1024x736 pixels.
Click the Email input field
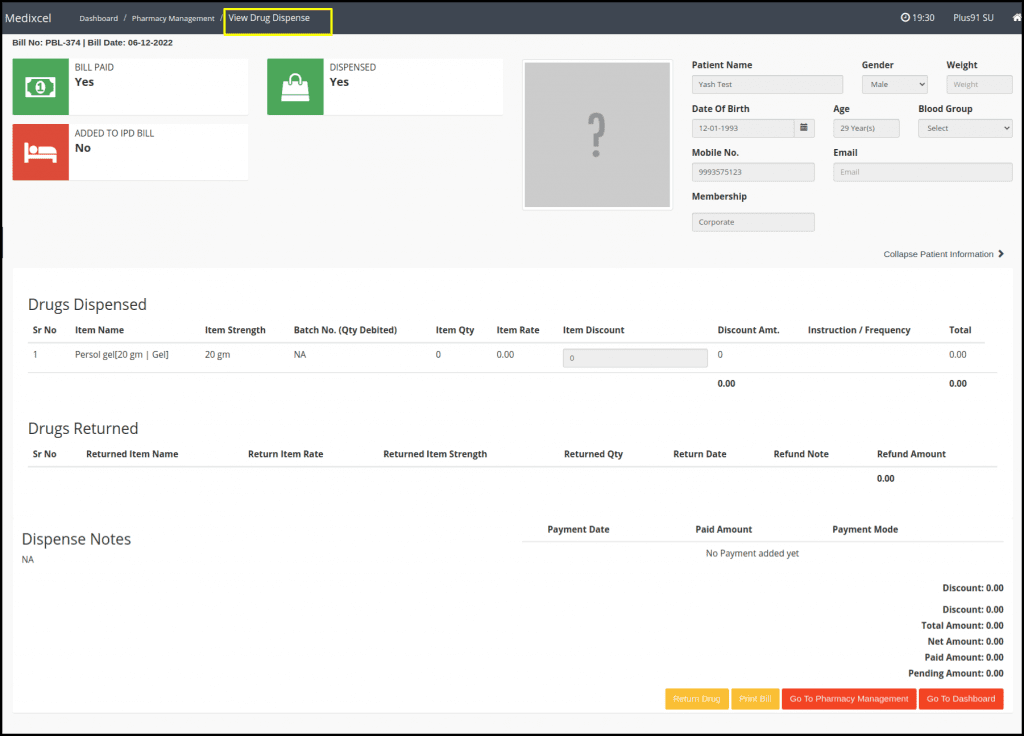click(x=921, y=172)
